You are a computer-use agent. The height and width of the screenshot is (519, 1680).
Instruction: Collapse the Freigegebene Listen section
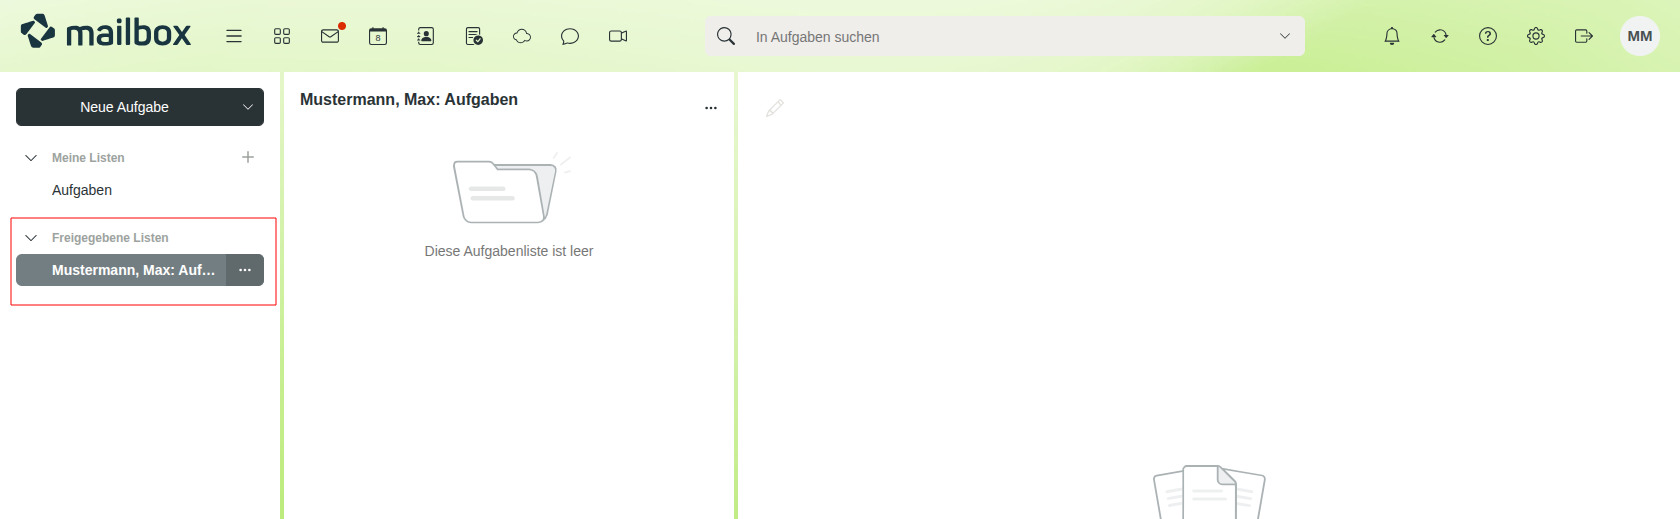click(31, 238)
